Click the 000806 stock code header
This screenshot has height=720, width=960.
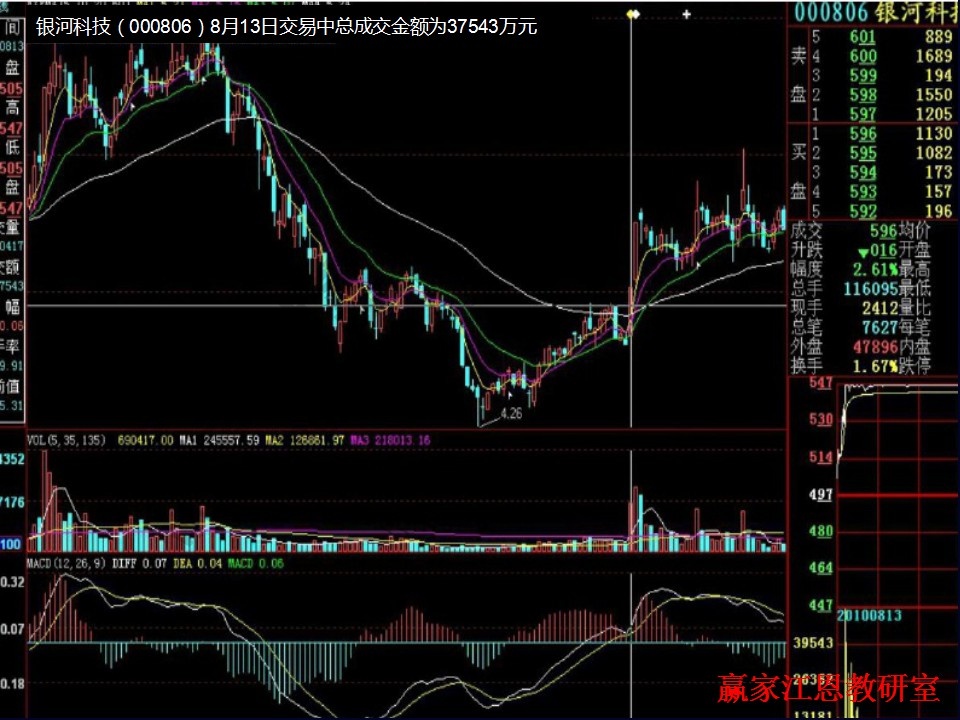pyautogui.click(x=835, y=12)
